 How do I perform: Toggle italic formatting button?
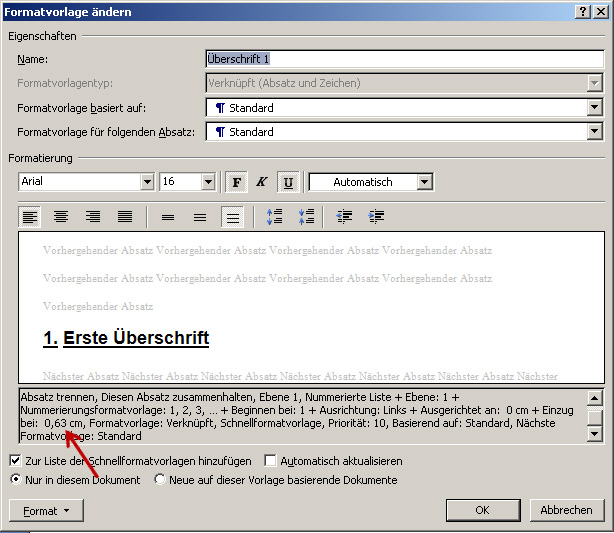point(262,182)
